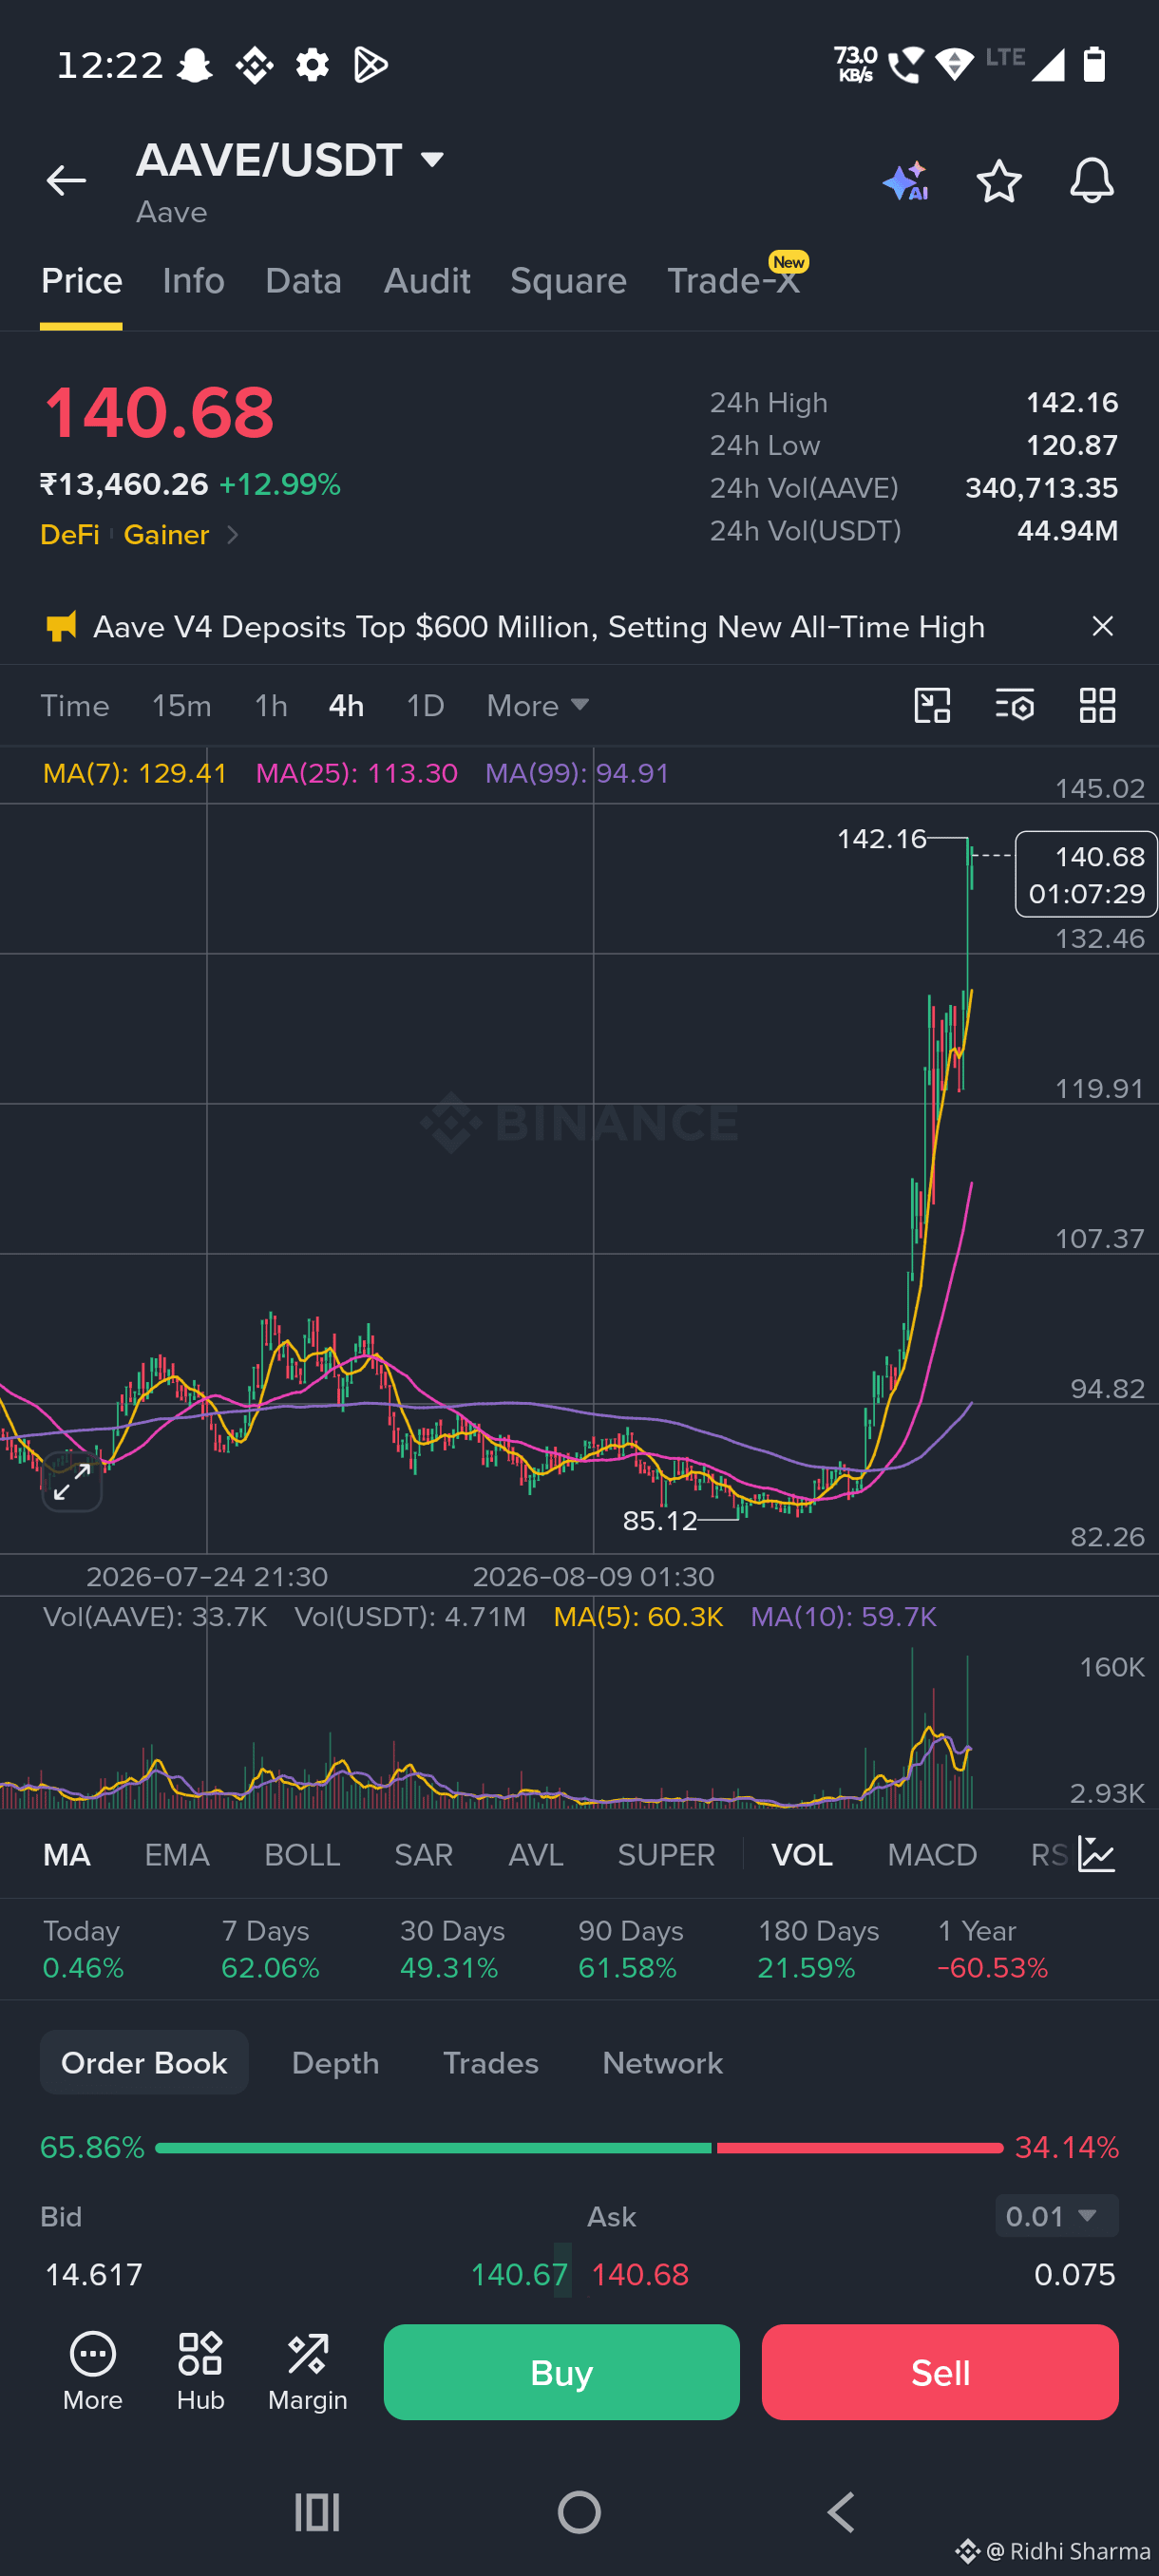
Task: Select the Time chart interval
Action: 75,705
